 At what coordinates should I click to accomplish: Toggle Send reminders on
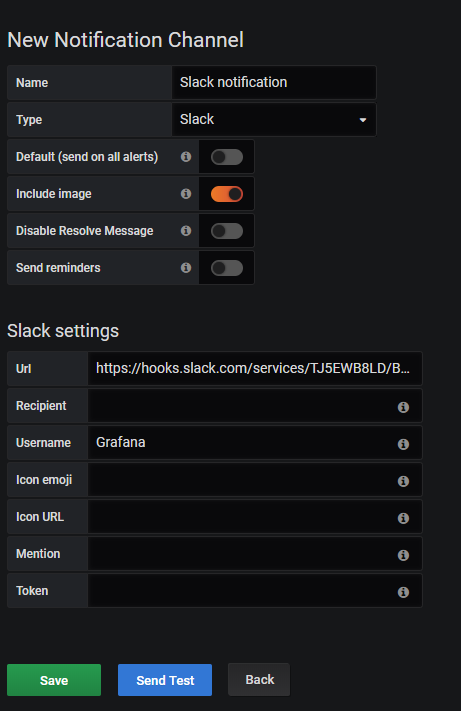(227, 268)
